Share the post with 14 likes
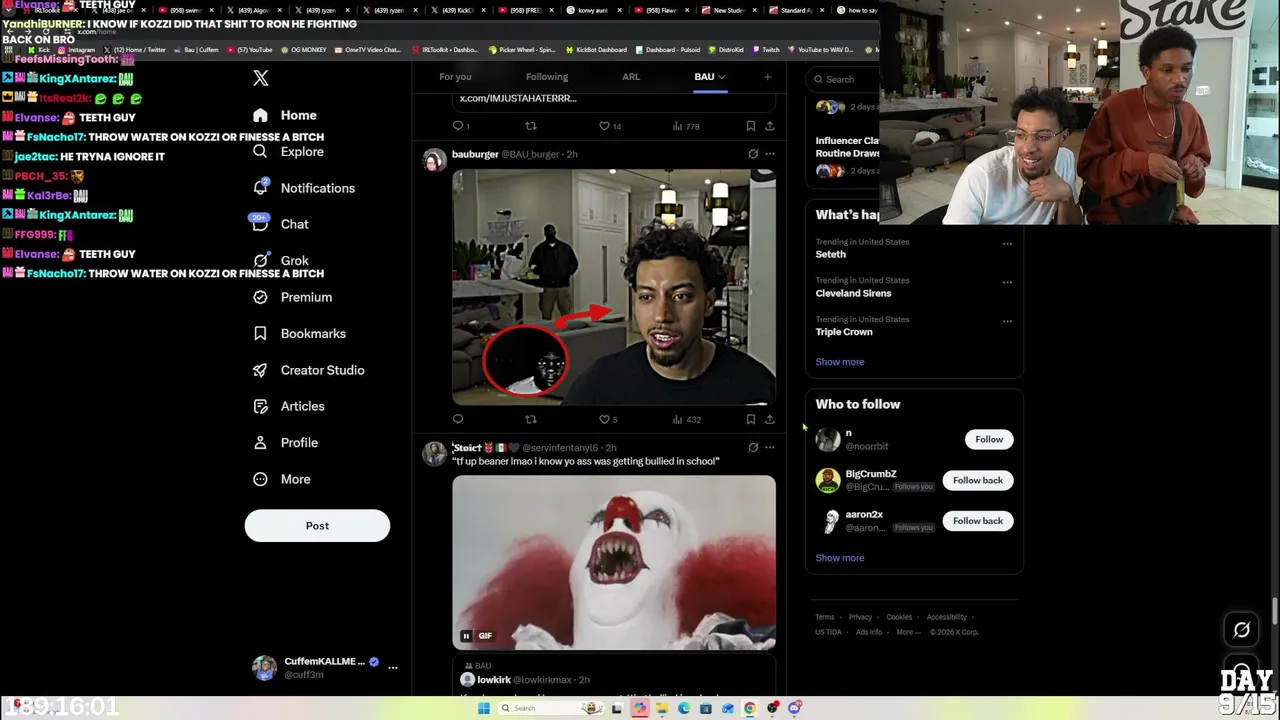Screen dimensions: 1280x720 coord(769,126)
